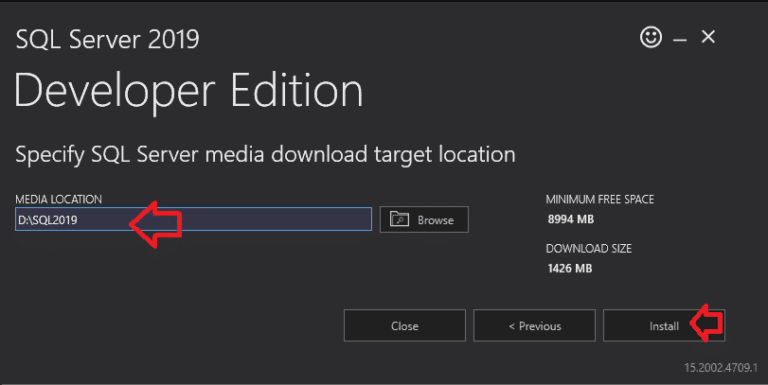Click the red arrow beside Install
768x385 pixels.
point(707,323)
